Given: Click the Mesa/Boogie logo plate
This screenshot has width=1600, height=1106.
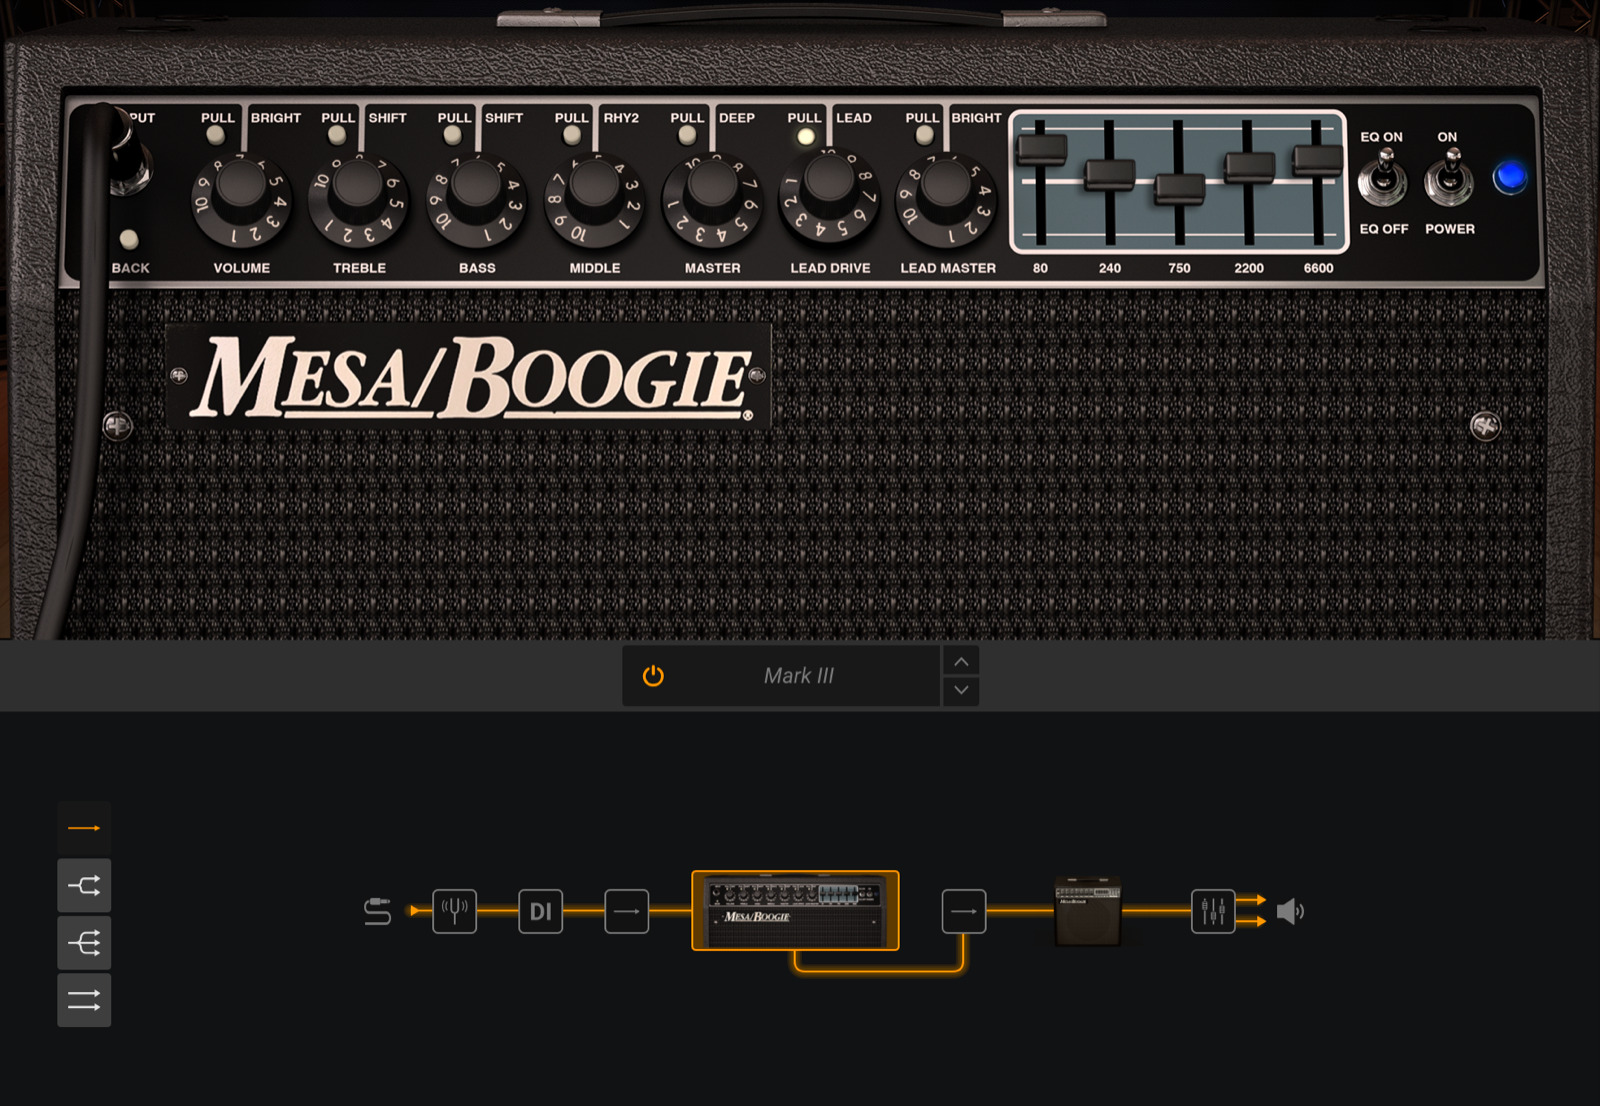Looking at the screenshot, I should click(468, 376).
